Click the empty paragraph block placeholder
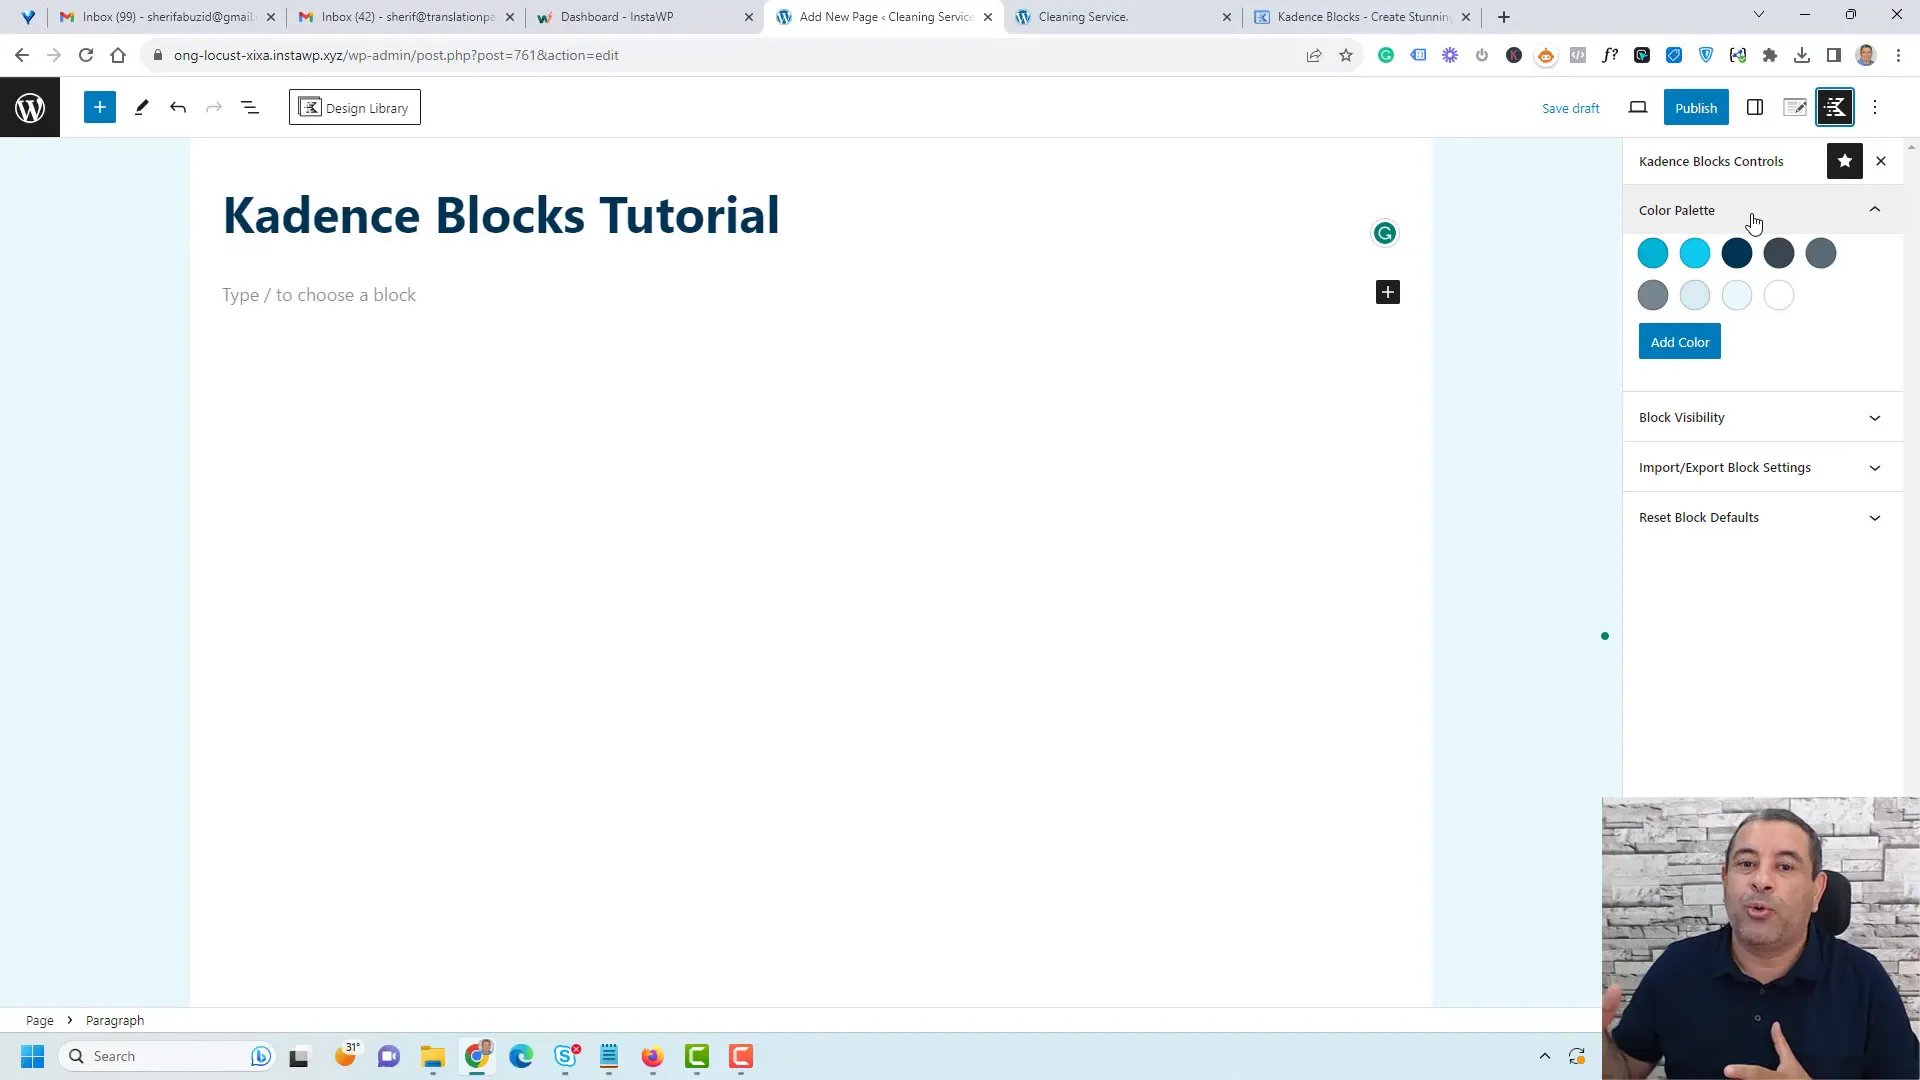 click(319, 295)
